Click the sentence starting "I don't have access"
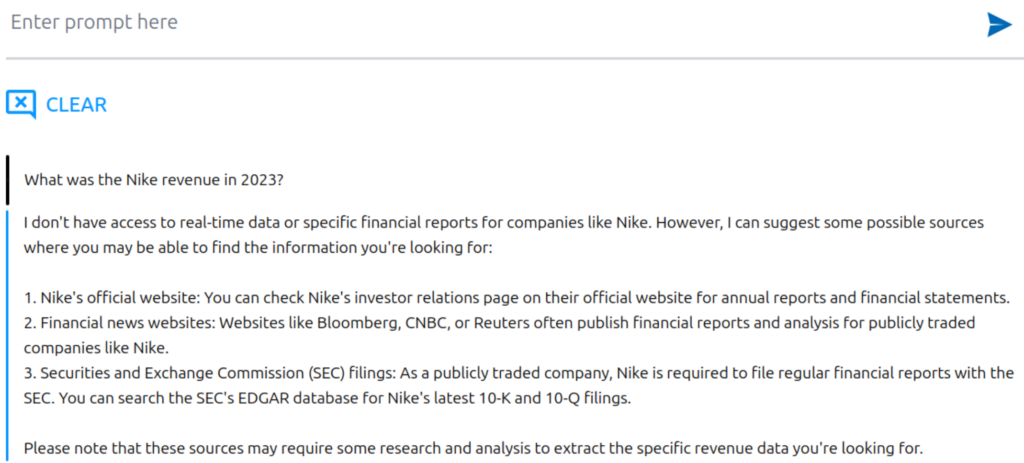1024x463 pixels. (504, 235)
